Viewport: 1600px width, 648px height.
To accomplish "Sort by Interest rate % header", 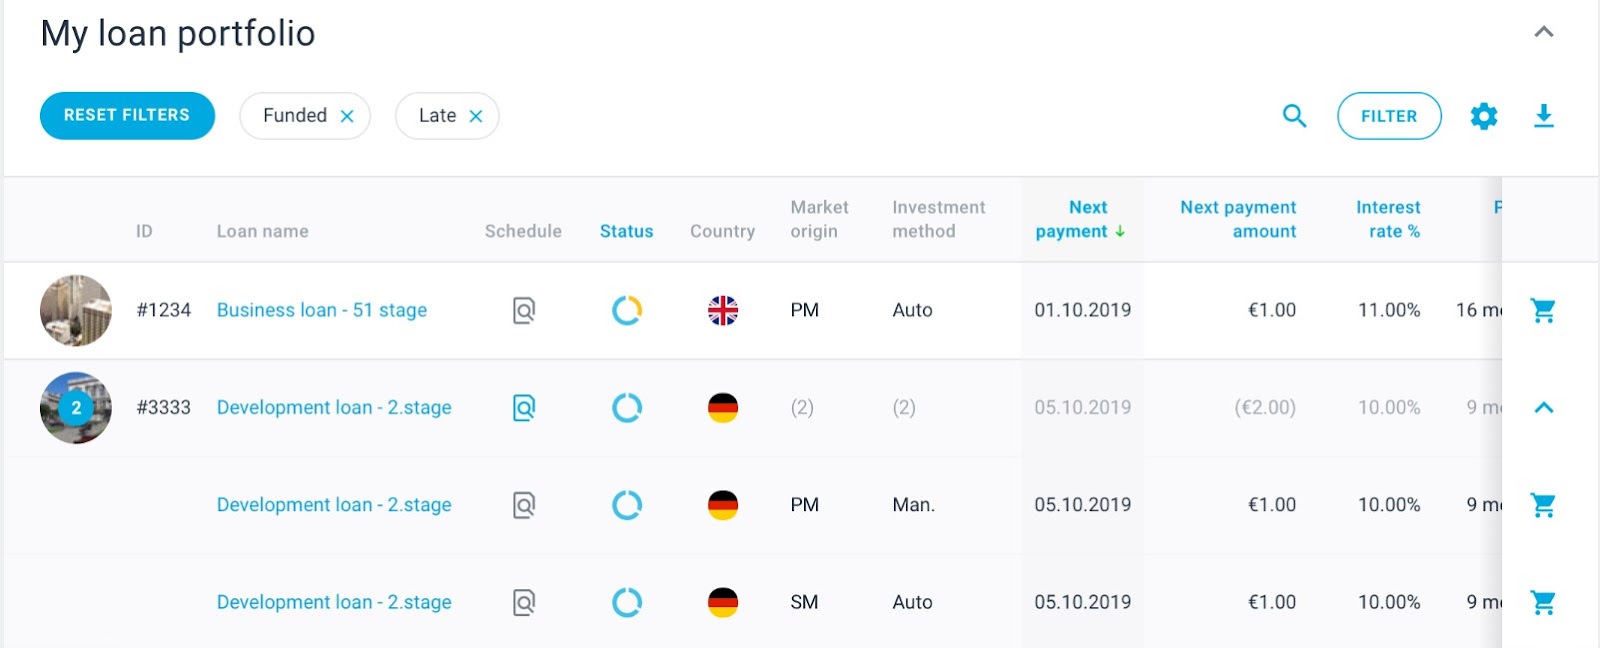I will point(1388,219).
